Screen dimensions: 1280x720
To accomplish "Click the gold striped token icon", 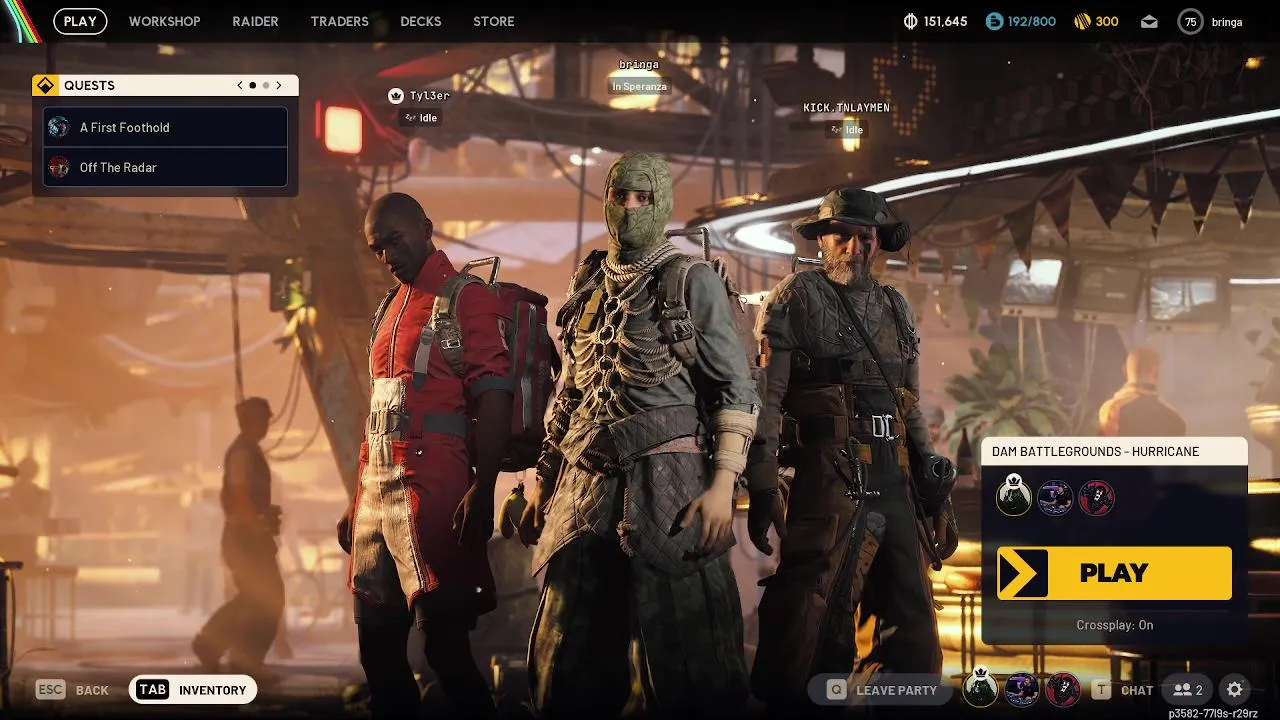I will 1082,21.
